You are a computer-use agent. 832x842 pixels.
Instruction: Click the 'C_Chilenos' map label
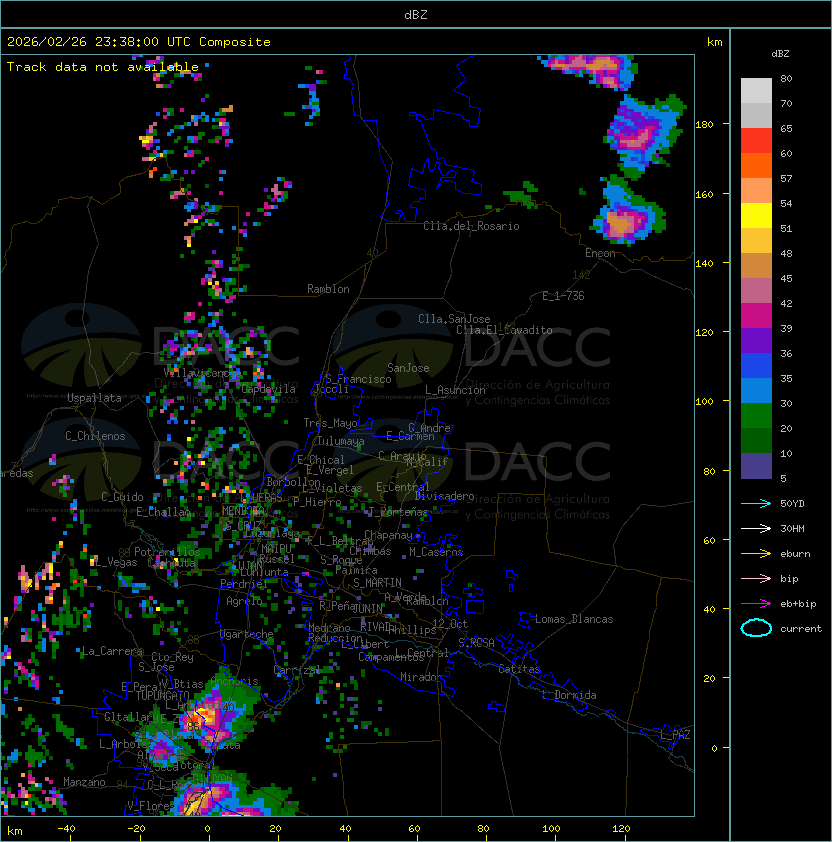click(95, 436)
